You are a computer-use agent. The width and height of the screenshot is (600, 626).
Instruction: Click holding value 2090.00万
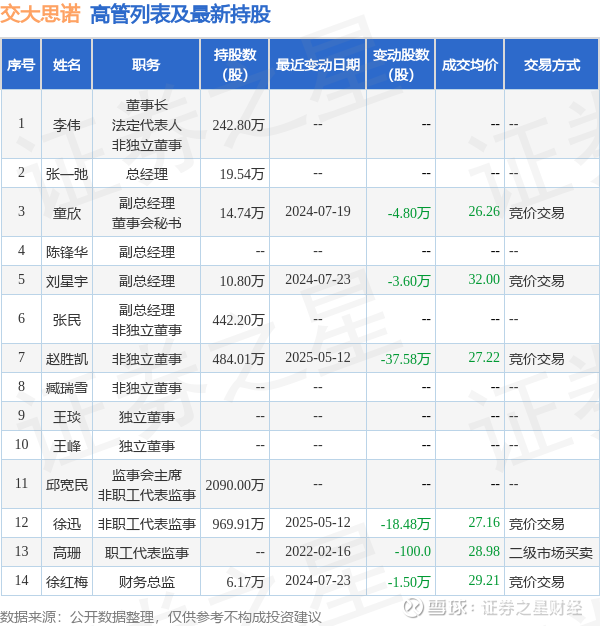235,485
